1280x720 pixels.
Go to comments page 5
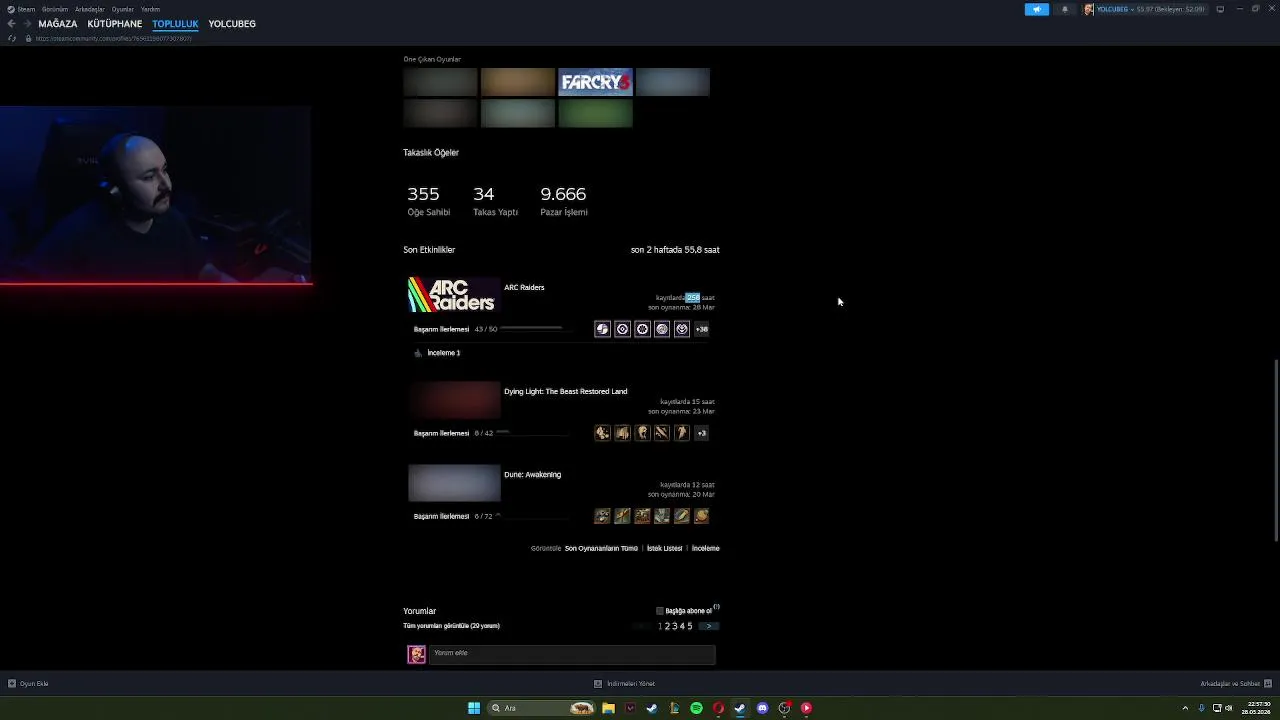[x=689, y=626]
